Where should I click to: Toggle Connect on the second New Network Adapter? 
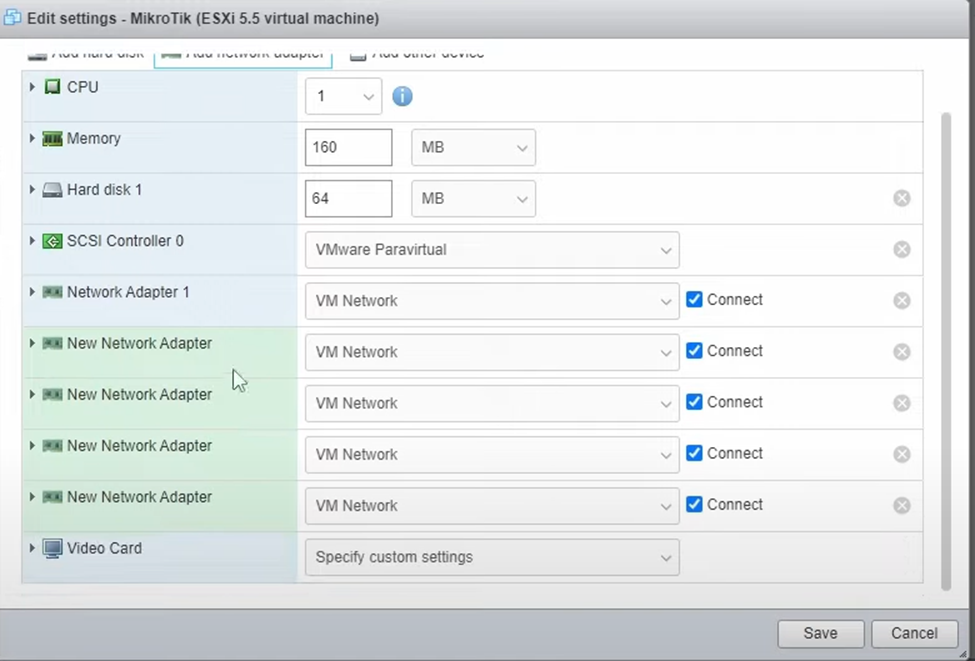coord(694,402)
